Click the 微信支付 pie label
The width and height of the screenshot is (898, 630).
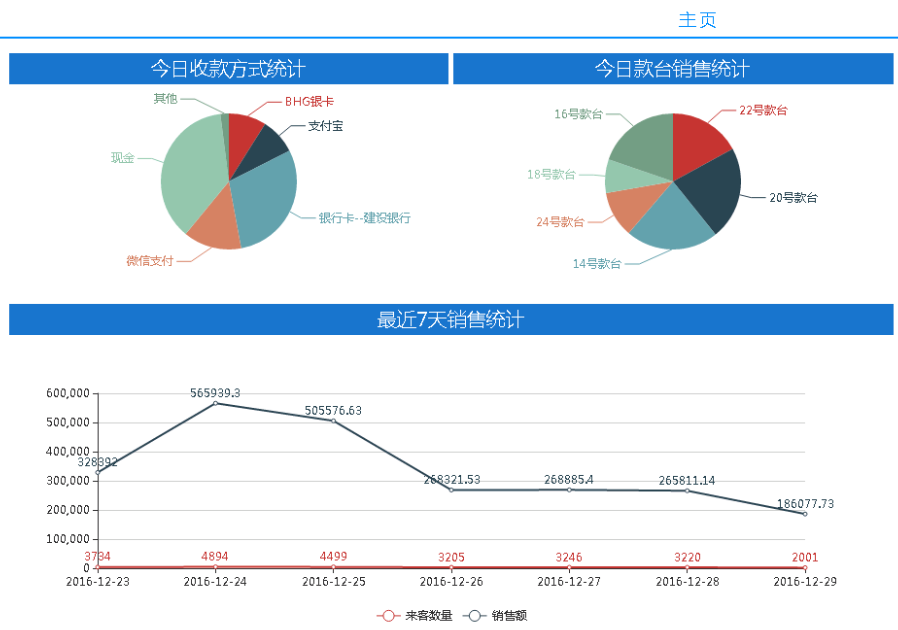tap(149, 261)
